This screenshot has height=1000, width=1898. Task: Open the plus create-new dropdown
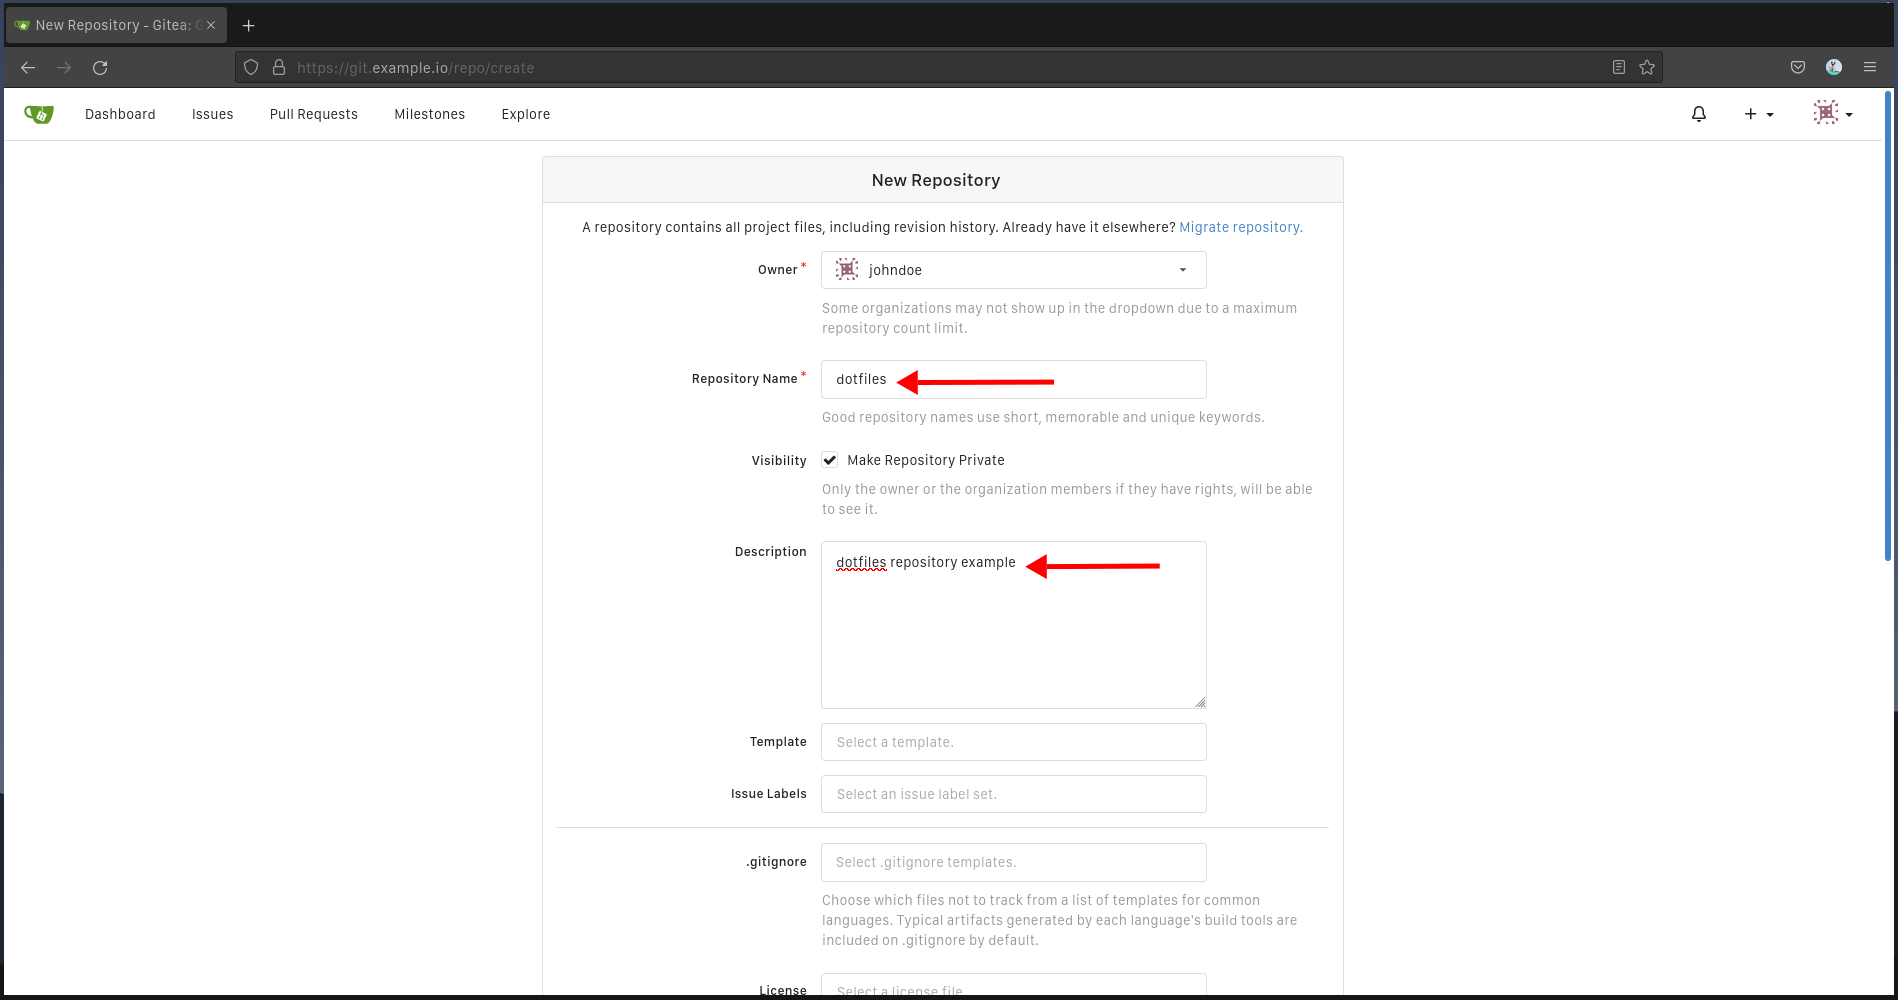point(1758,115)
